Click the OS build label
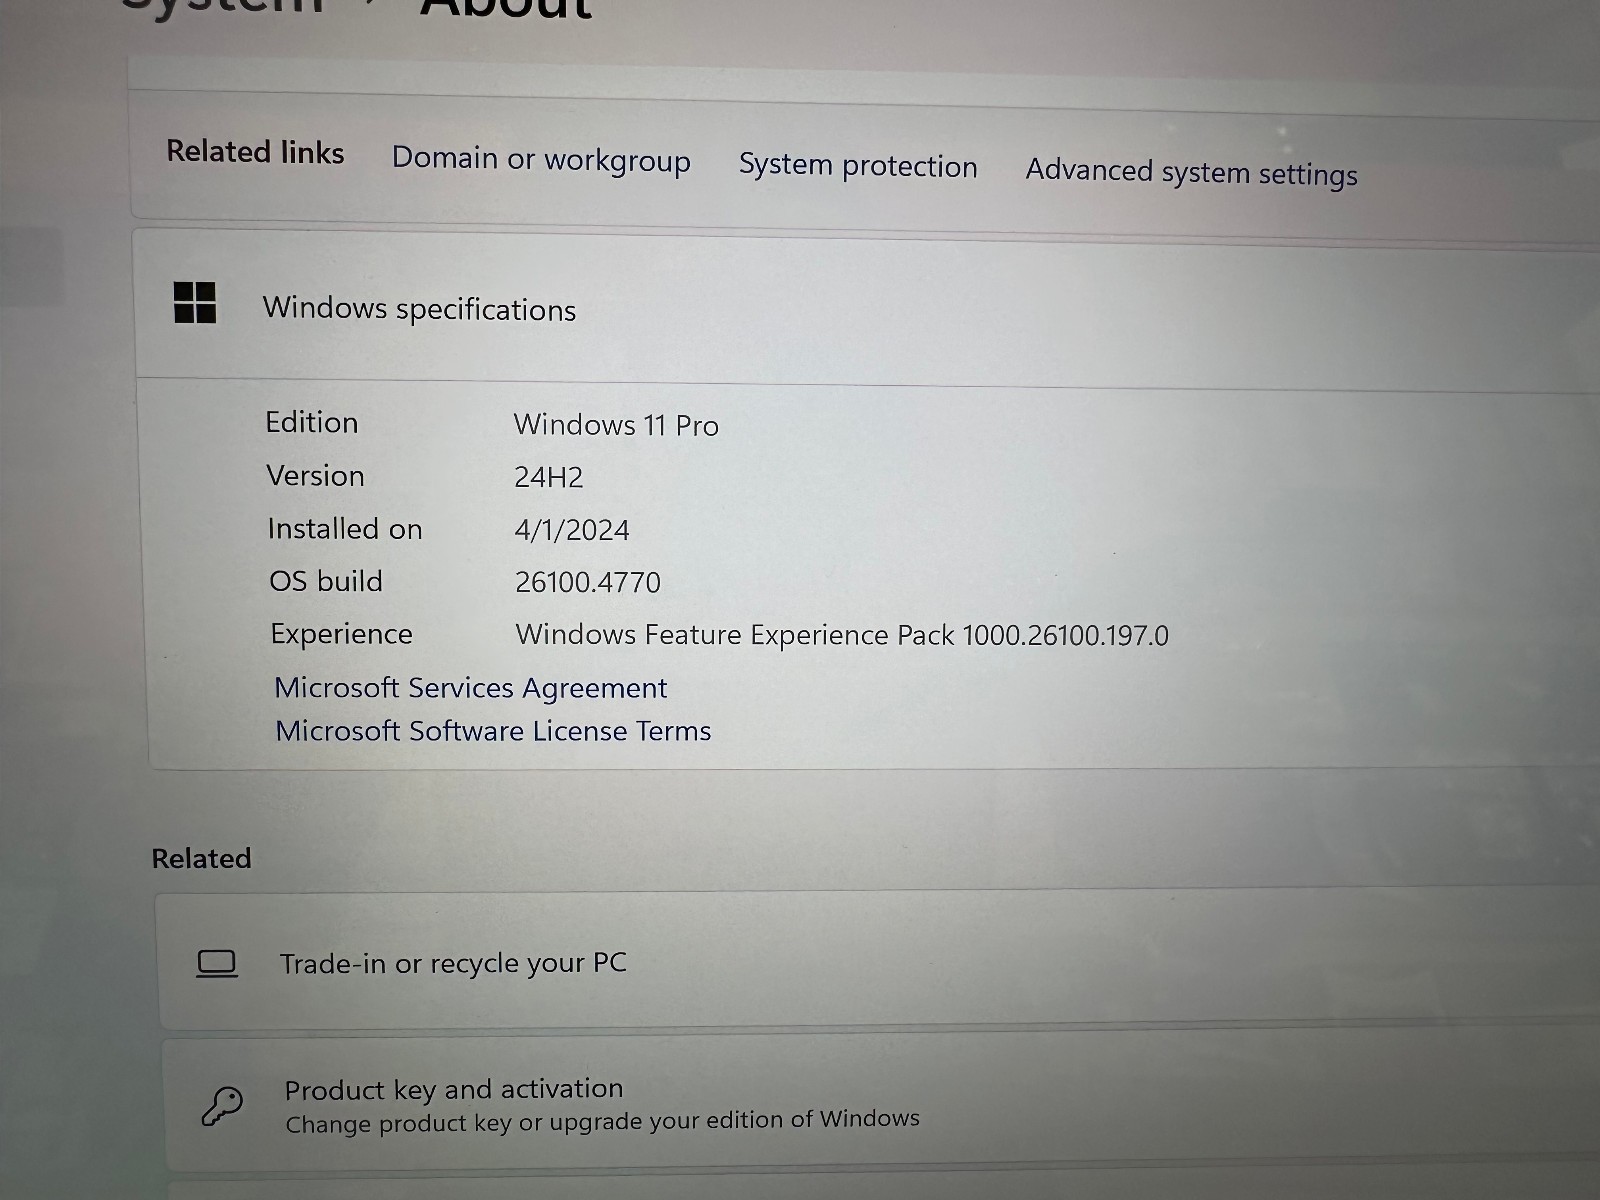The height and width of the screenshot is (1200, 1600). tap(326, 581)
